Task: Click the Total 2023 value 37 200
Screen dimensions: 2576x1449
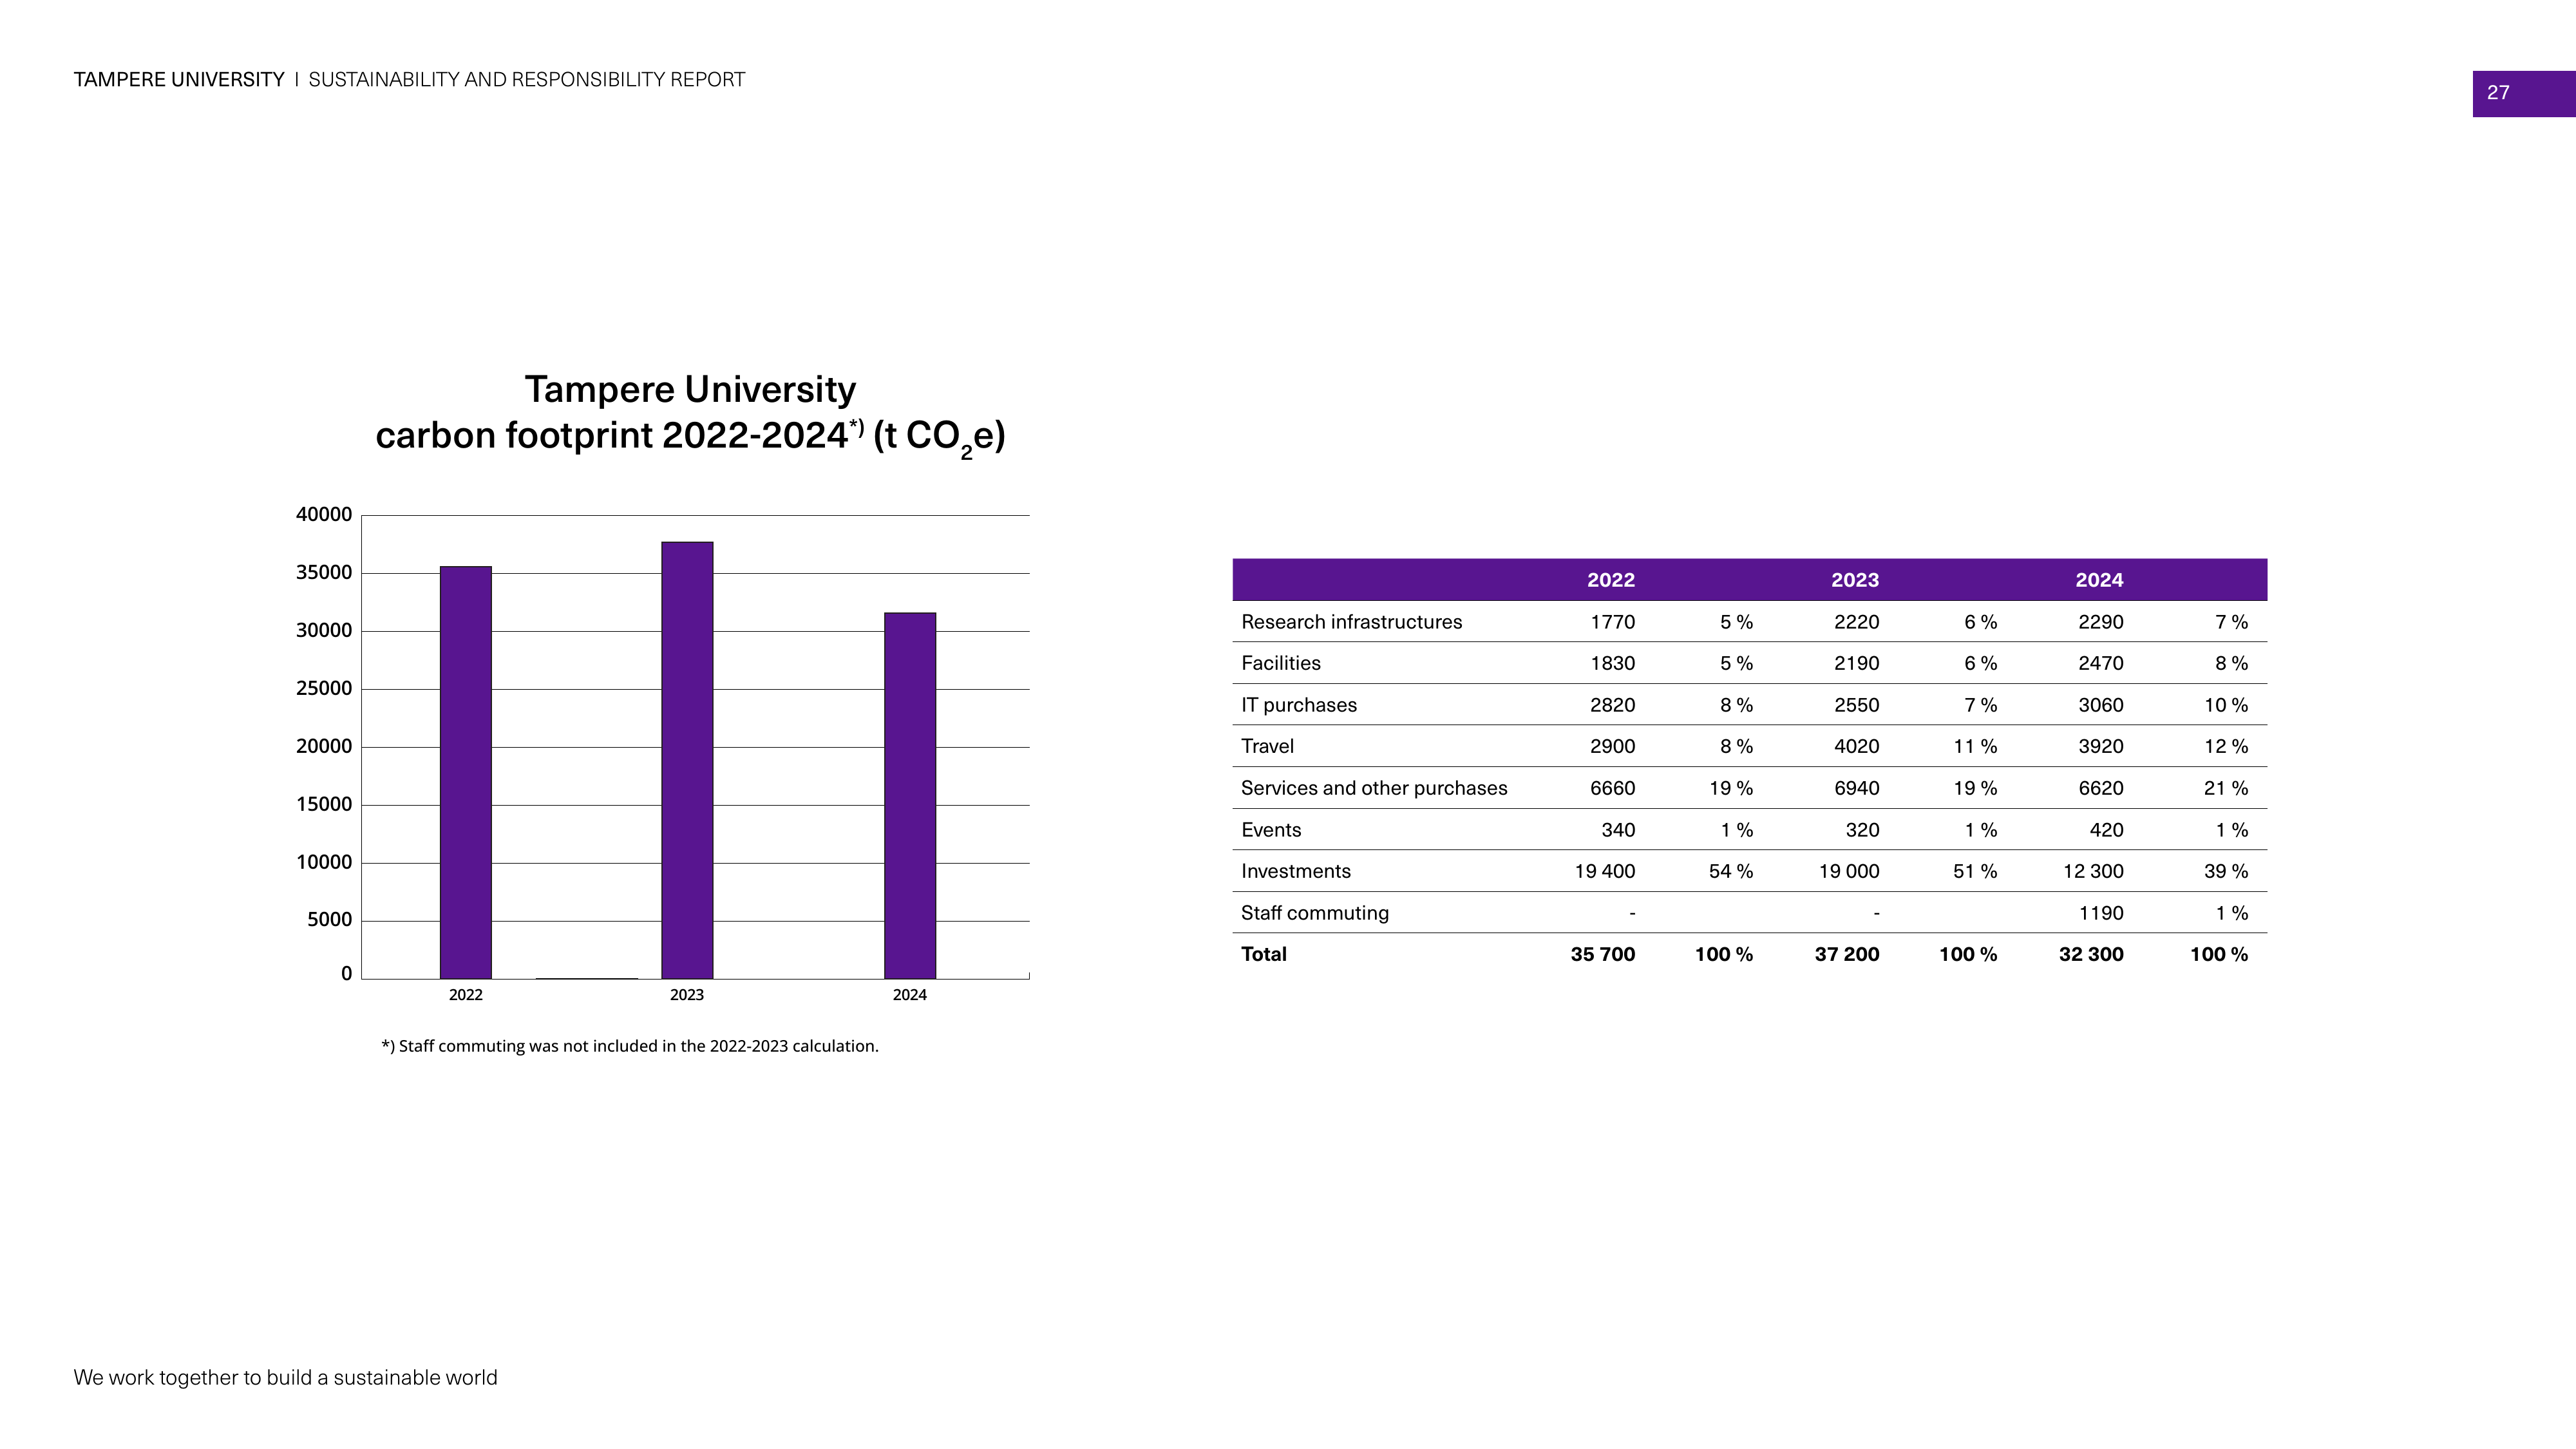Action: [x=1847, y=954]
